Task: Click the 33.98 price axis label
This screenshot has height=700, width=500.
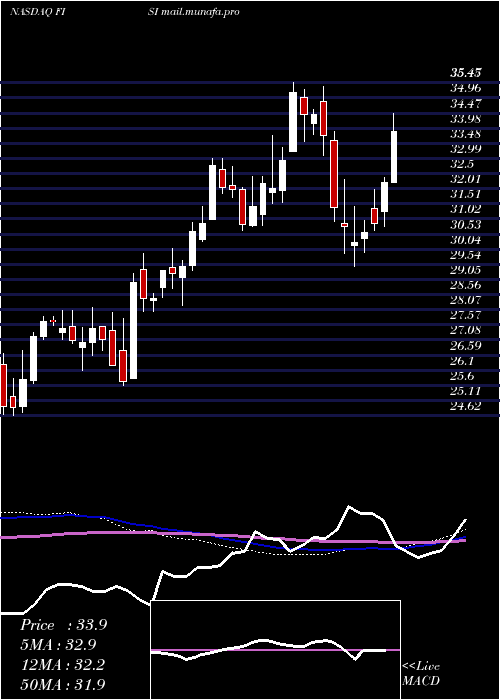Action: point(467,119)
